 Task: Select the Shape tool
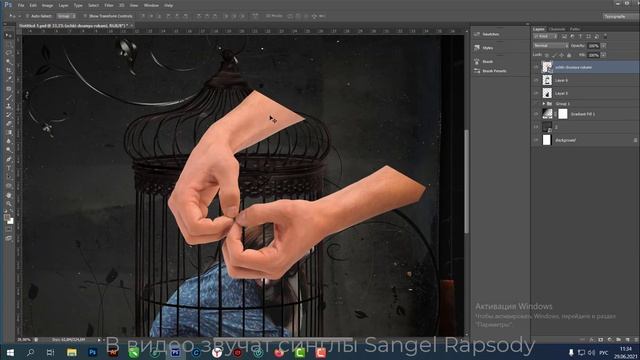pos(9,186)
